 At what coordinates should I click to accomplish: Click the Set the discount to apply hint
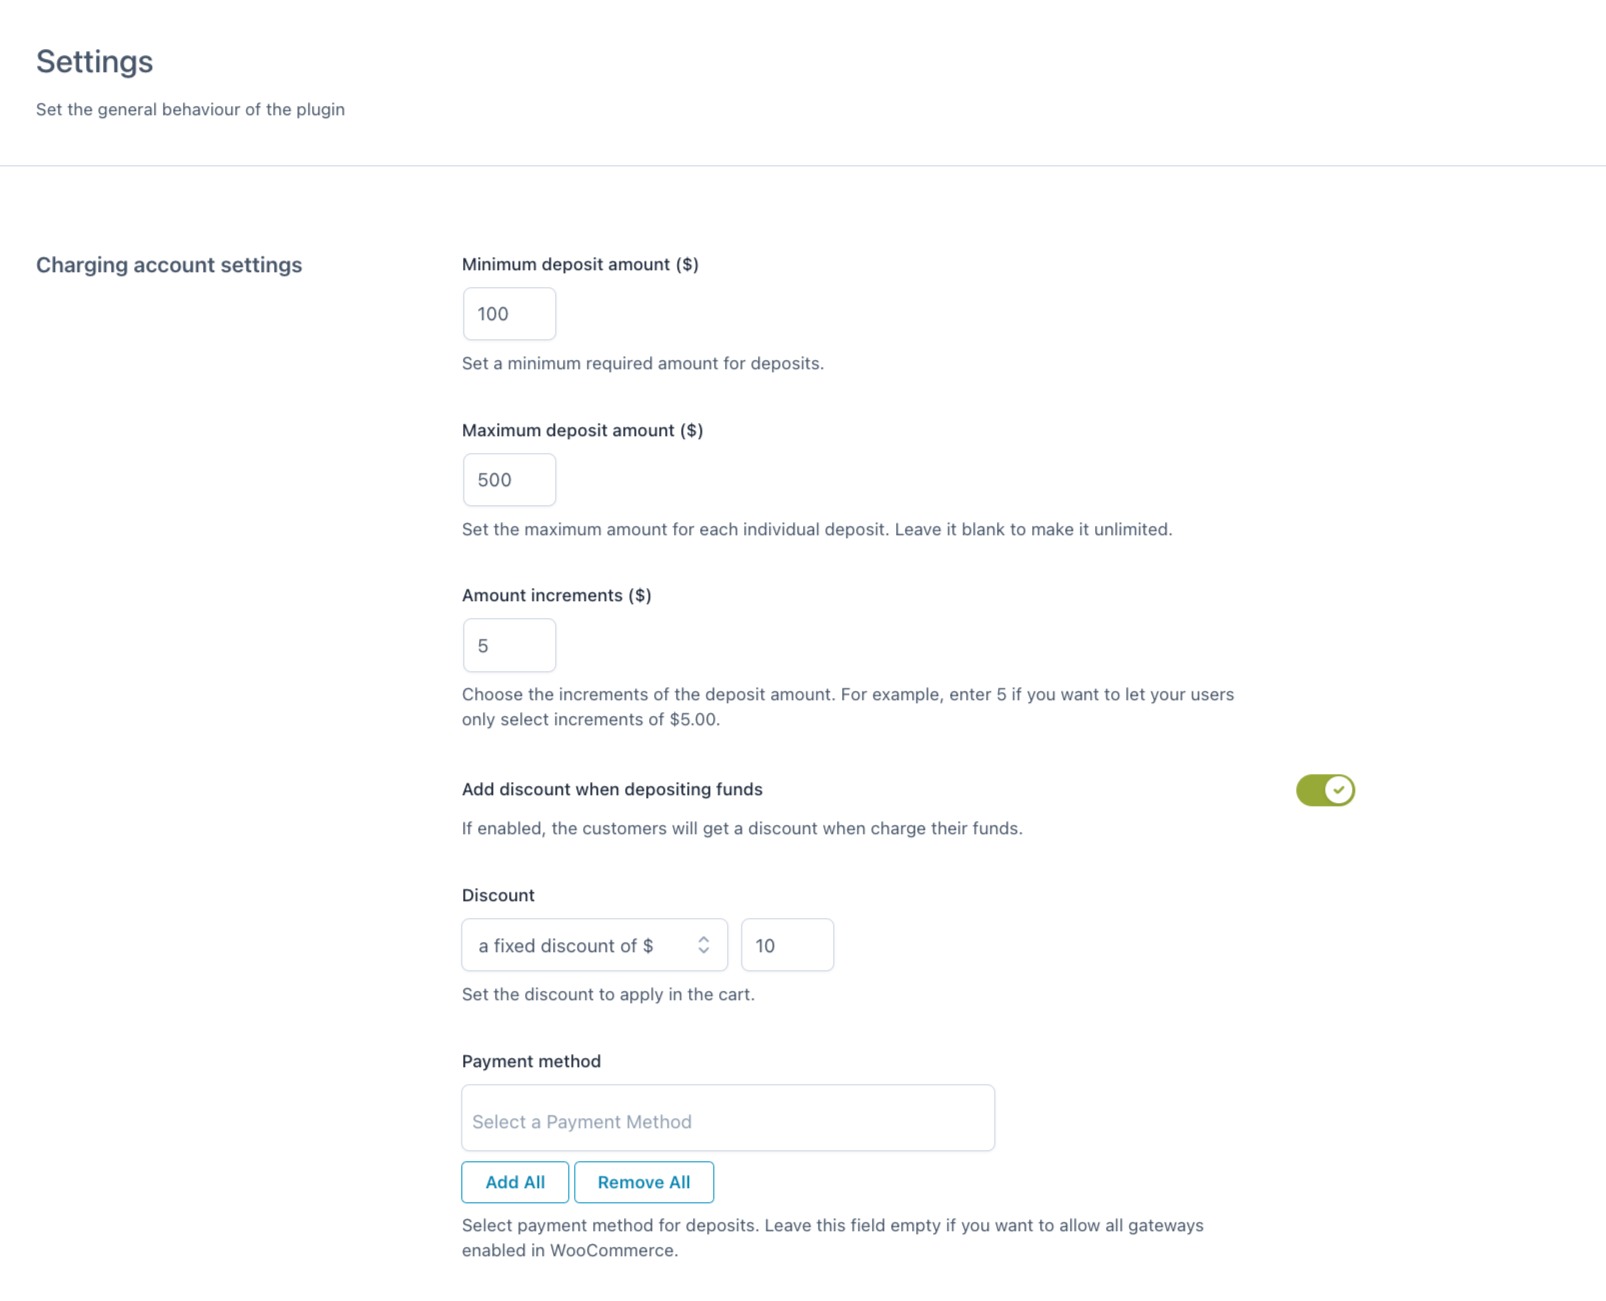pos(608,994)
